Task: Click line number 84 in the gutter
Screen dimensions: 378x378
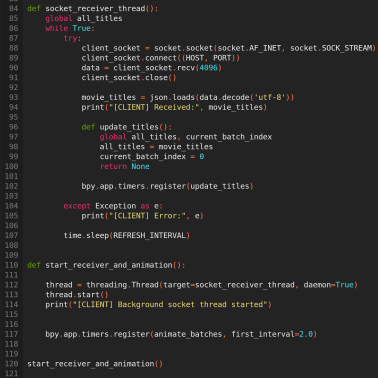Action: click(13, 8)
